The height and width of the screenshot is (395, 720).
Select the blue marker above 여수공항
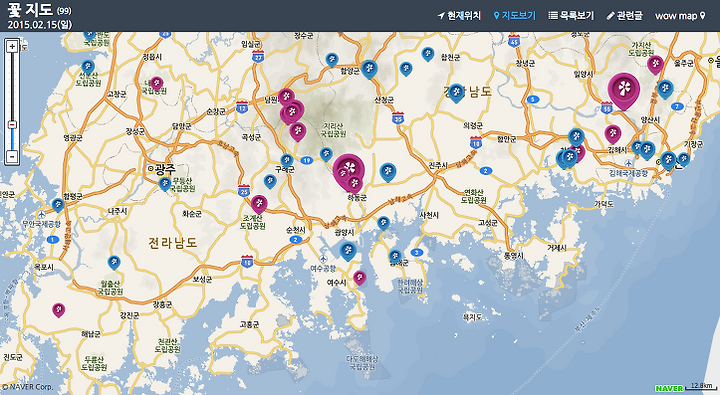pos(348,251)
